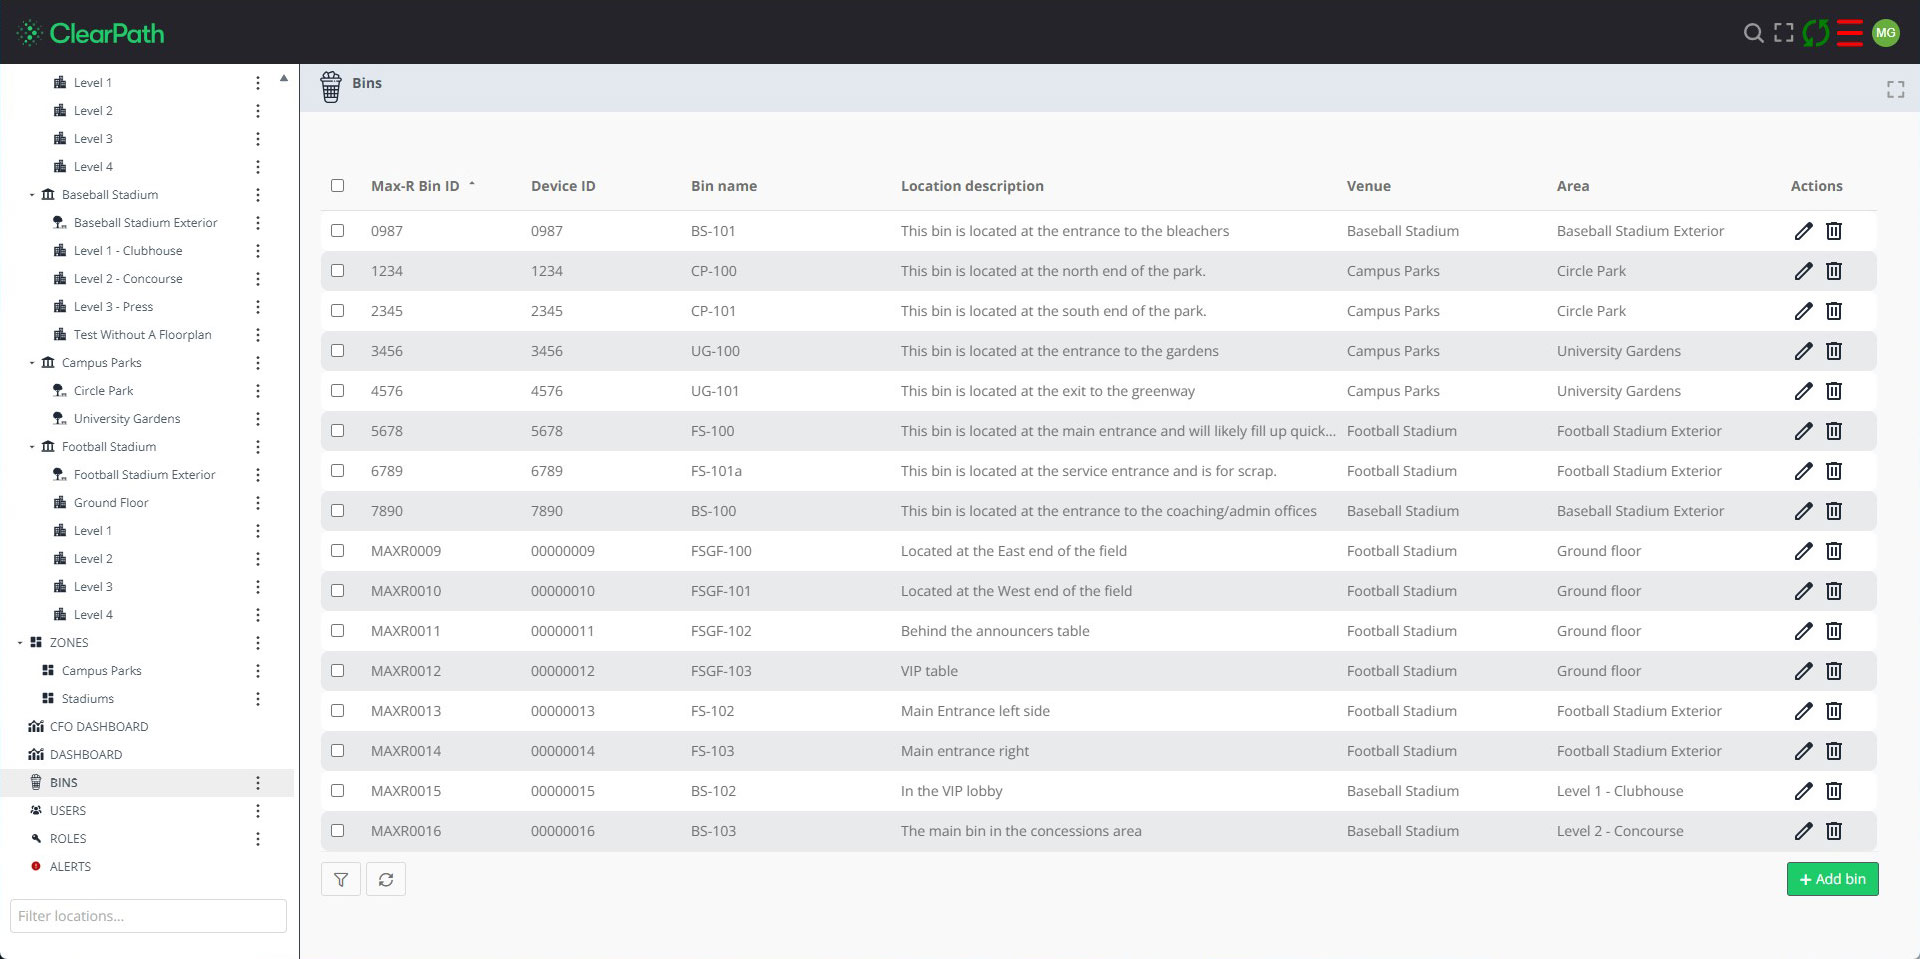This screenshot has height=959, width=1920.
Task: Open the CFO DASHBOARD page
Action: [x=99, y=727]
